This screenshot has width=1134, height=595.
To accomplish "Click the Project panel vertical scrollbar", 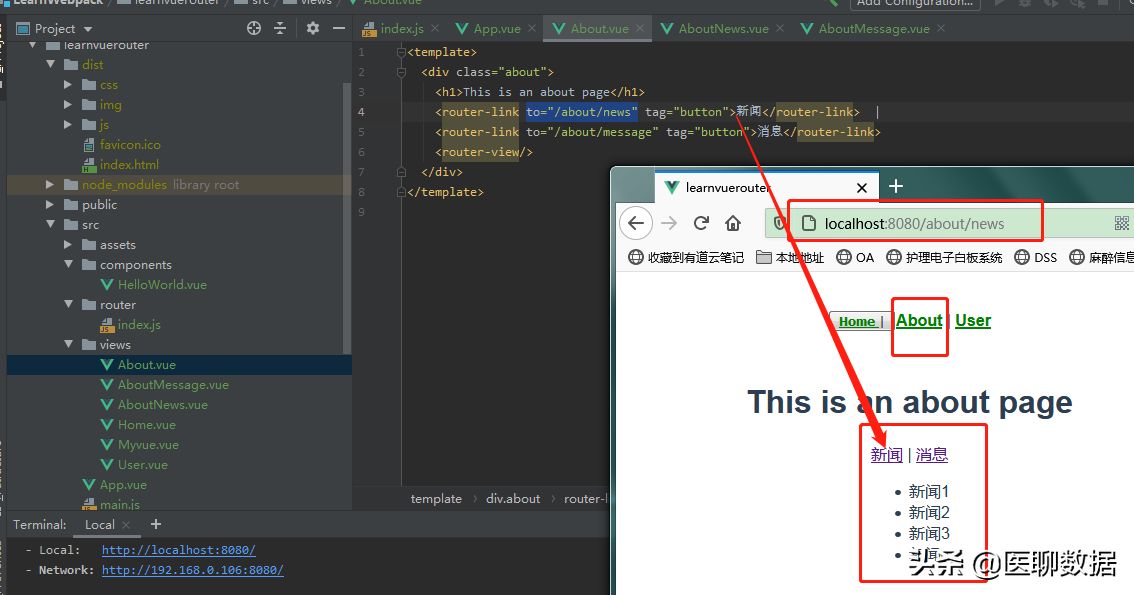I will click(x=347, y=217).
